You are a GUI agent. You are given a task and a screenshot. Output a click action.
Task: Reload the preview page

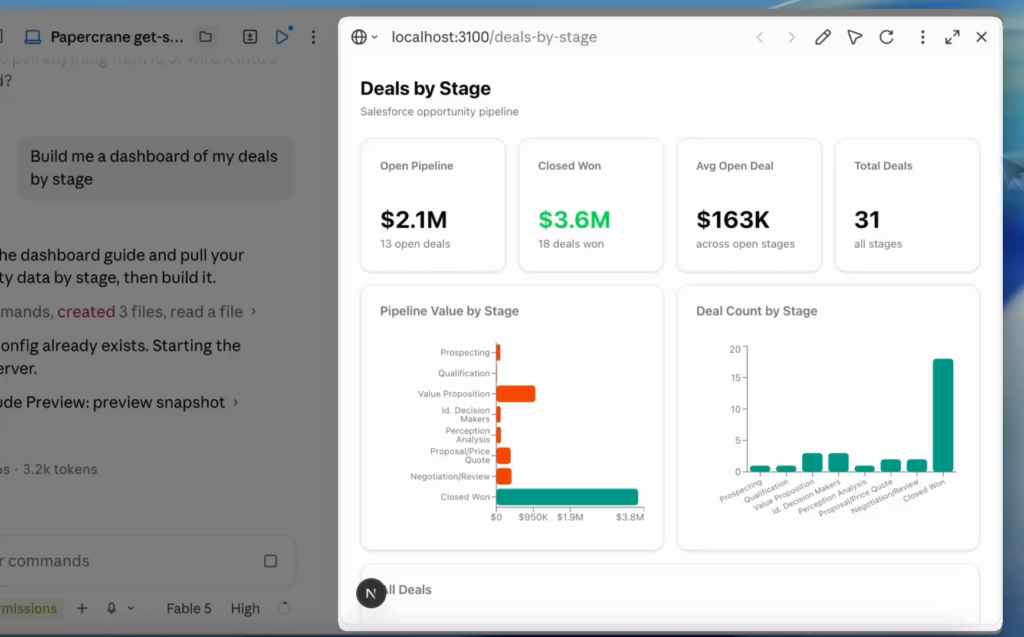pyautogui.click(x=886, y=37)
